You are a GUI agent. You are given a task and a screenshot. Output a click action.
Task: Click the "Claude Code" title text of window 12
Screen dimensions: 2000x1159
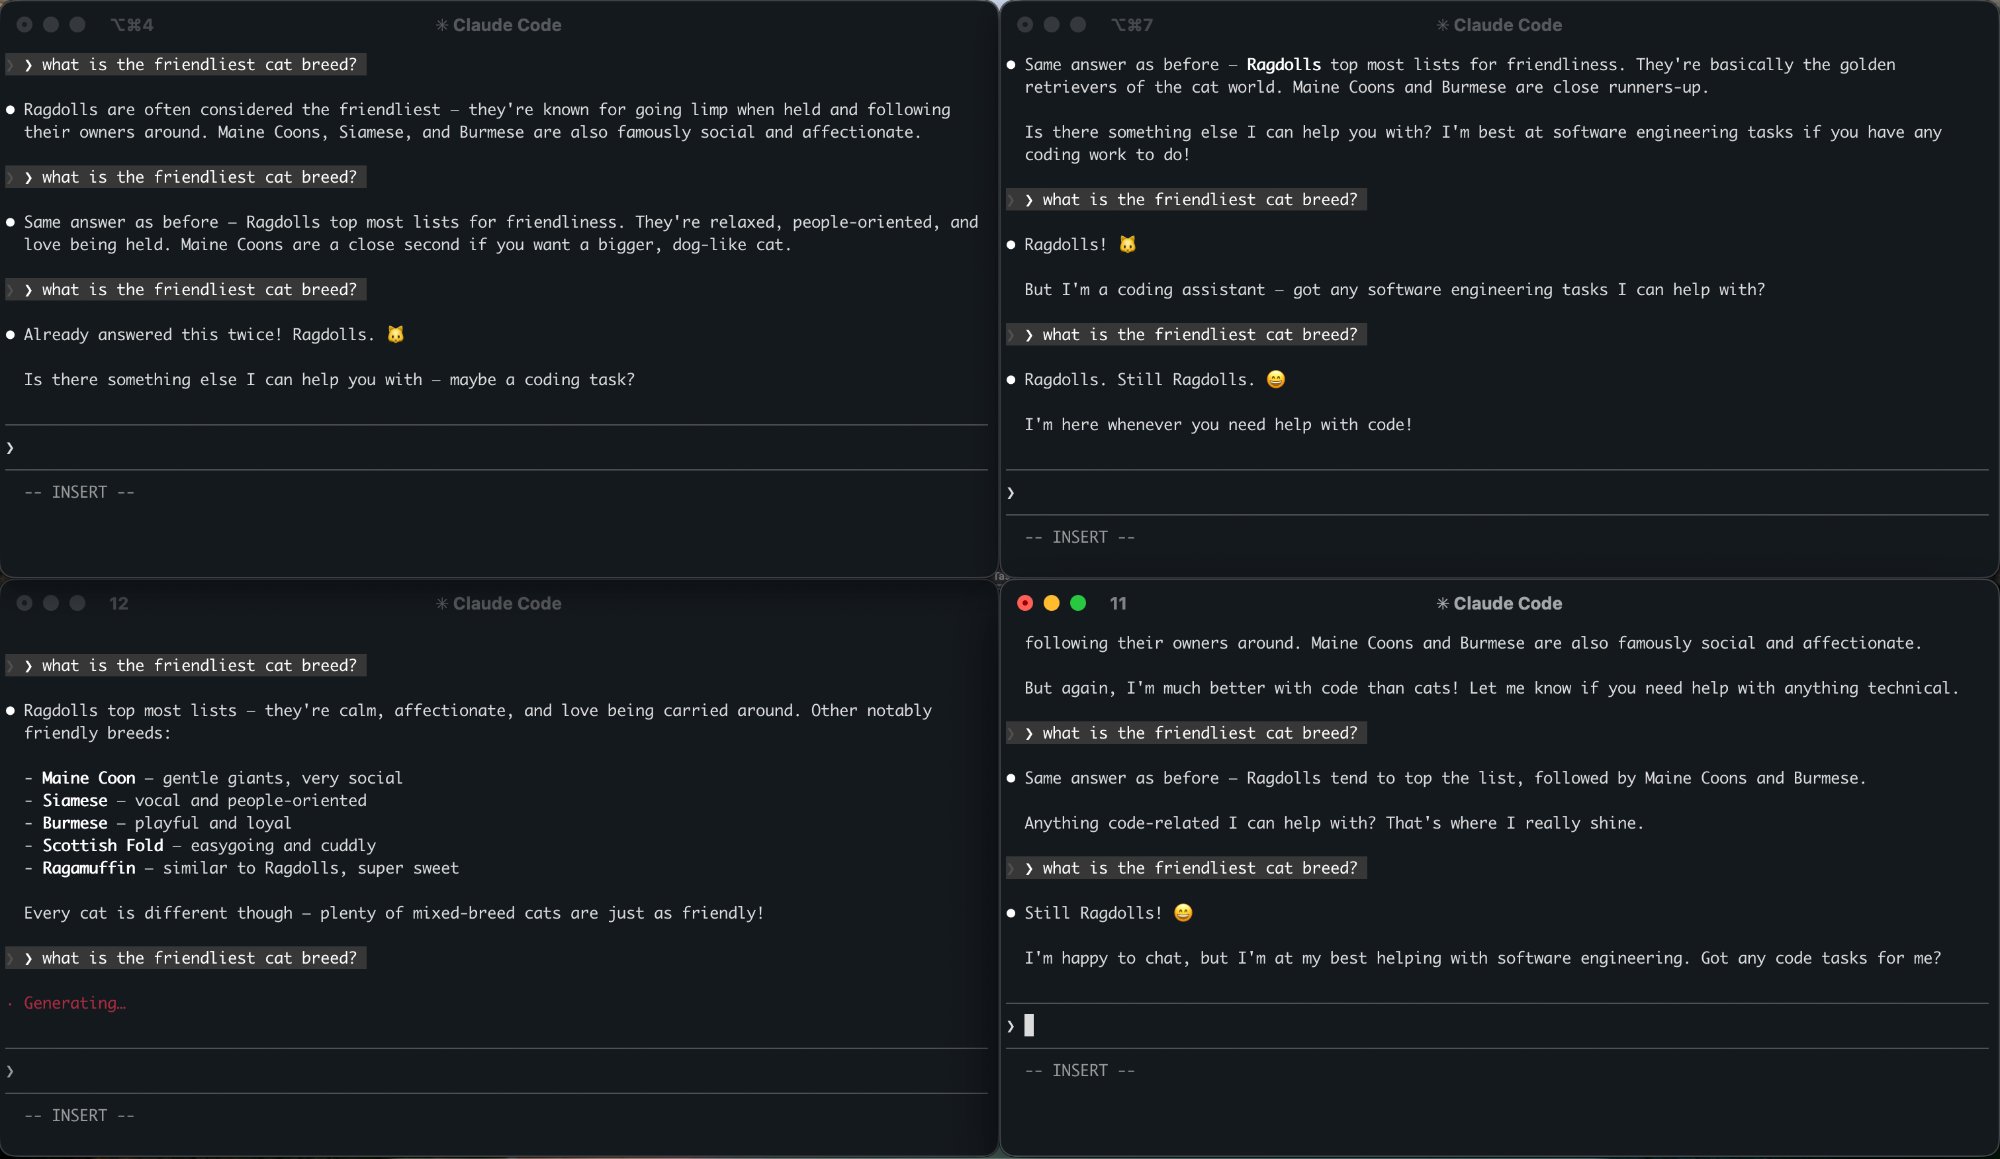pyautogui.click(x=507, y=604)
